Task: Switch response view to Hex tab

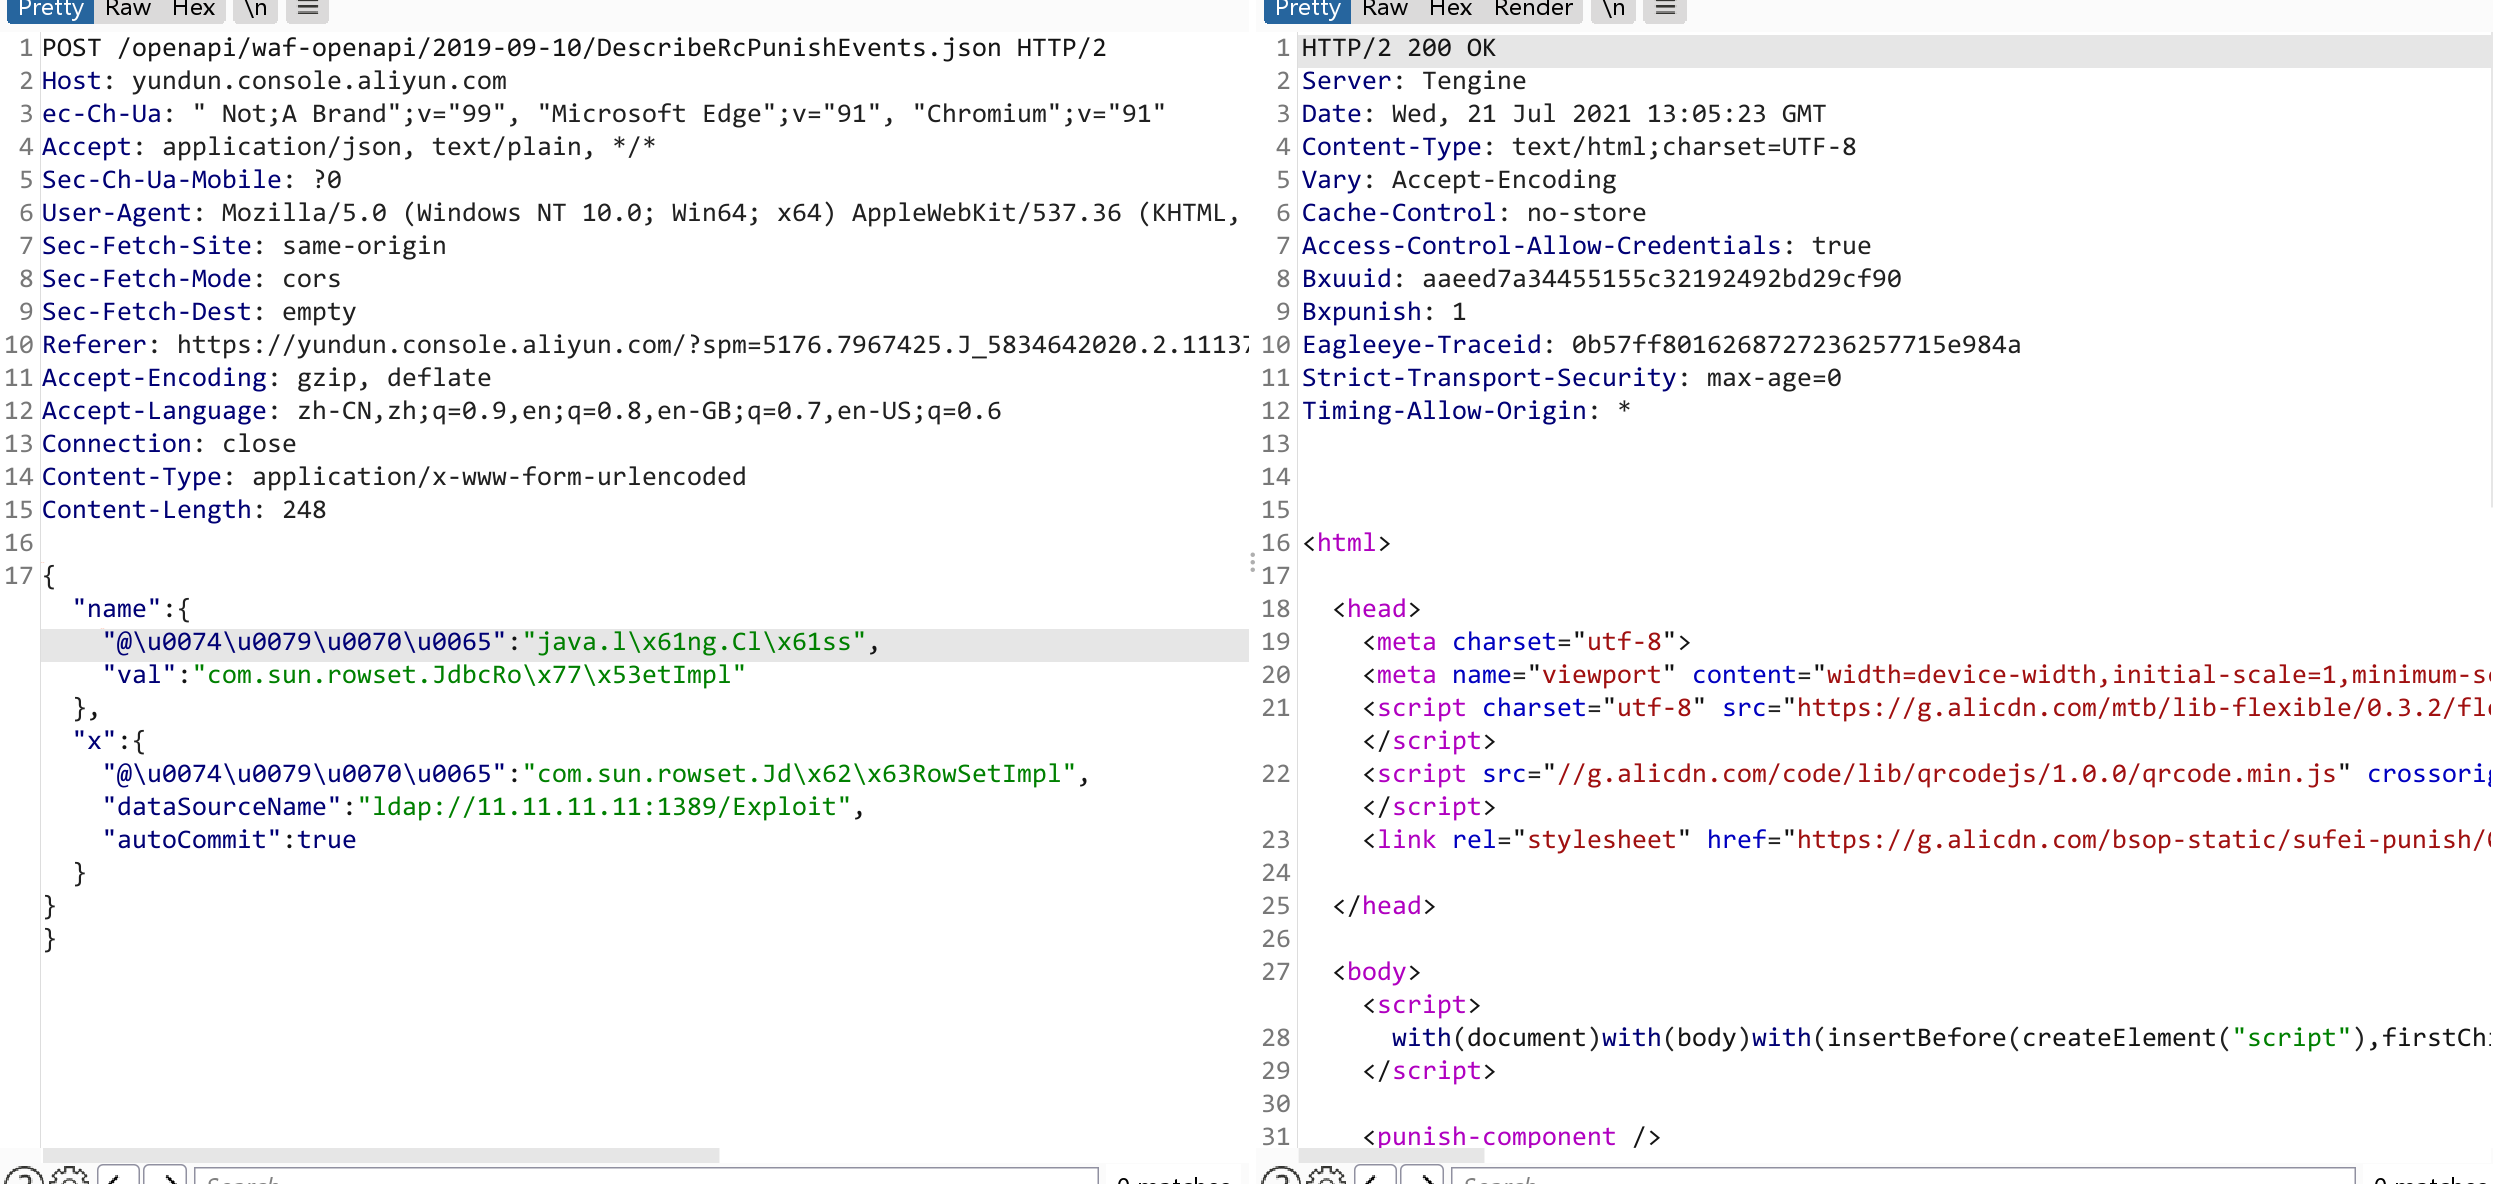Action: tap(1450, 9)
